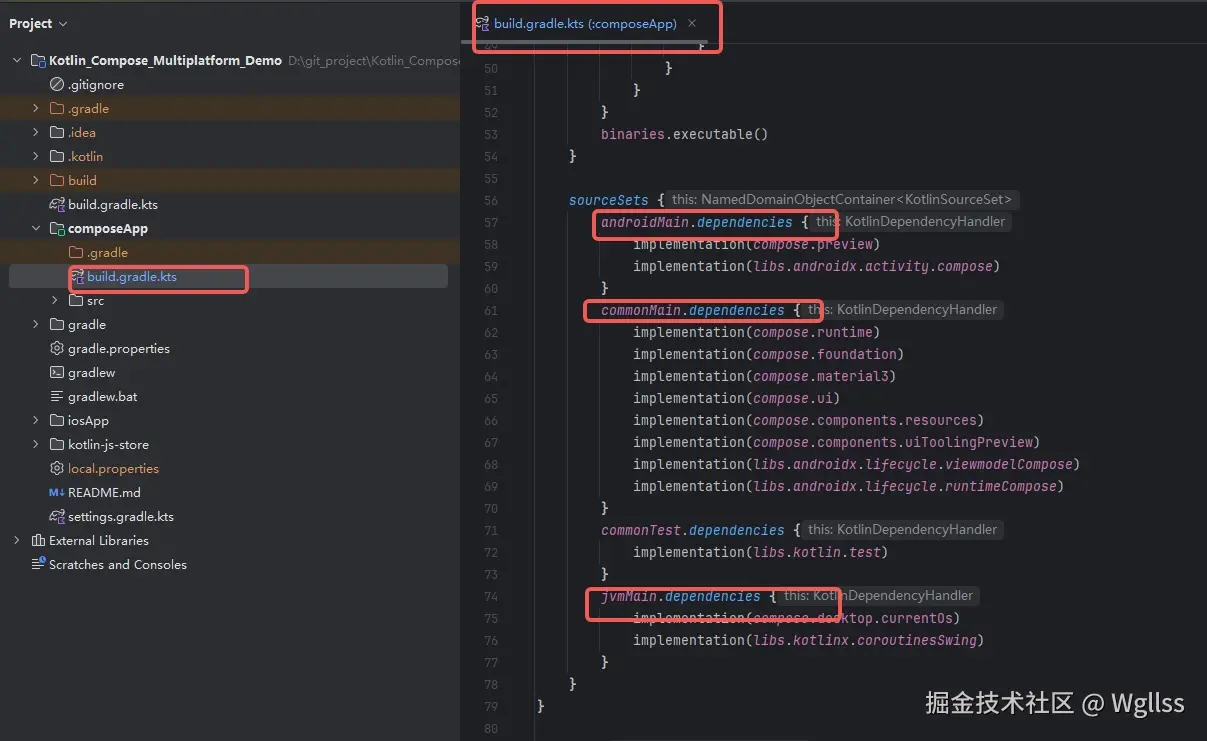Viewport: 1207px width, 741px height.
Task: Select Scratches and Consoles entry
Action: click(x=118, y=564)
